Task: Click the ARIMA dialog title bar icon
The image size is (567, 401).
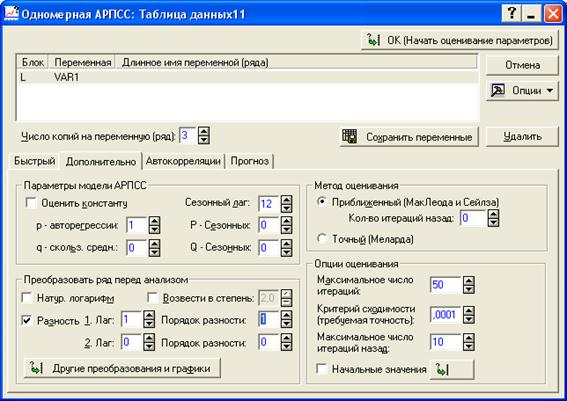Action: (11, 13)
